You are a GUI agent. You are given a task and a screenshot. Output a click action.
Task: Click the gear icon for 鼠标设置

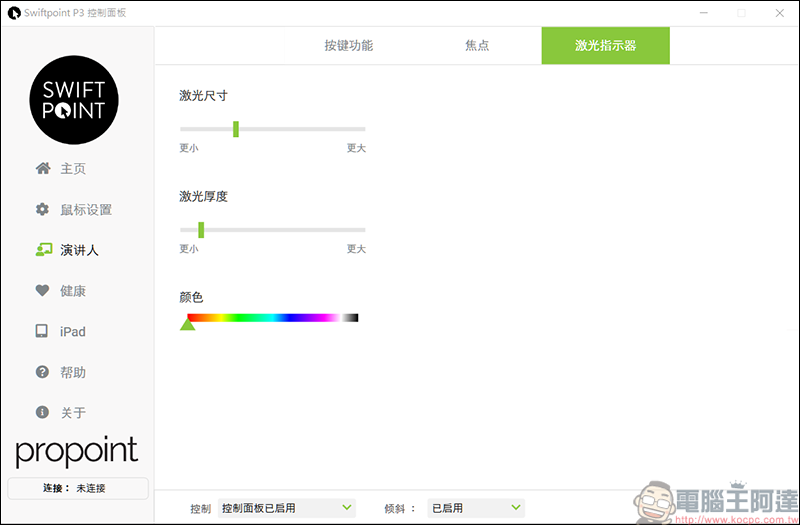click(42, 209)
